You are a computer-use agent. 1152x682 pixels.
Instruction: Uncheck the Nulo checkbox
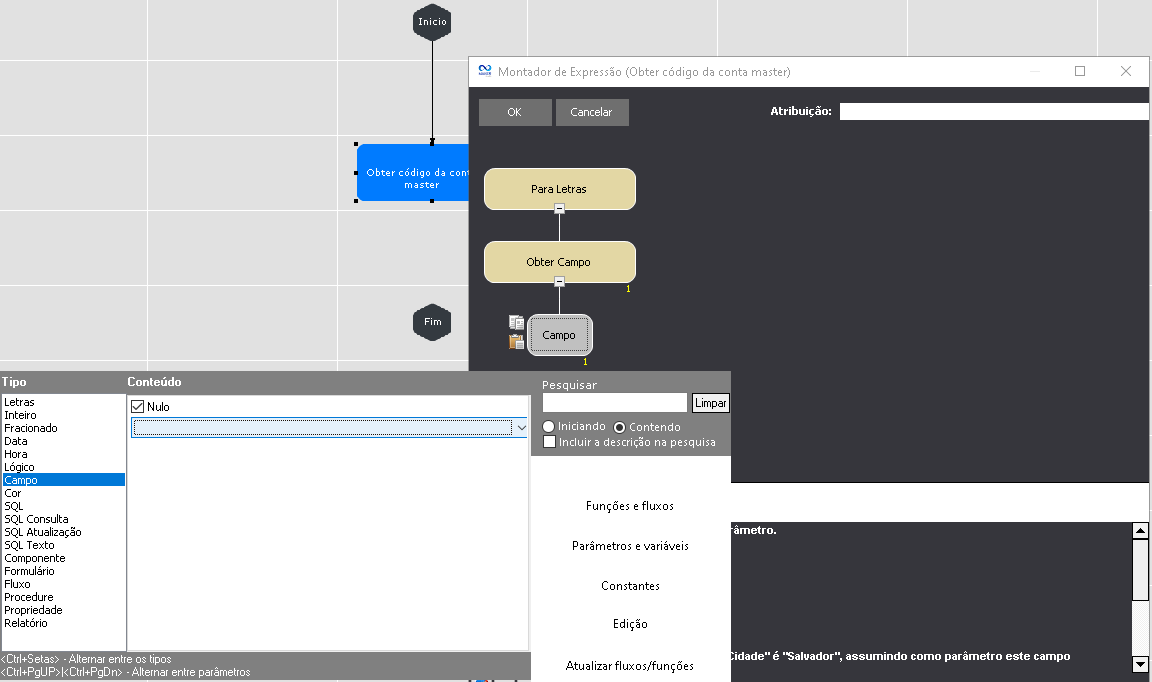click(x=138, y=407)
